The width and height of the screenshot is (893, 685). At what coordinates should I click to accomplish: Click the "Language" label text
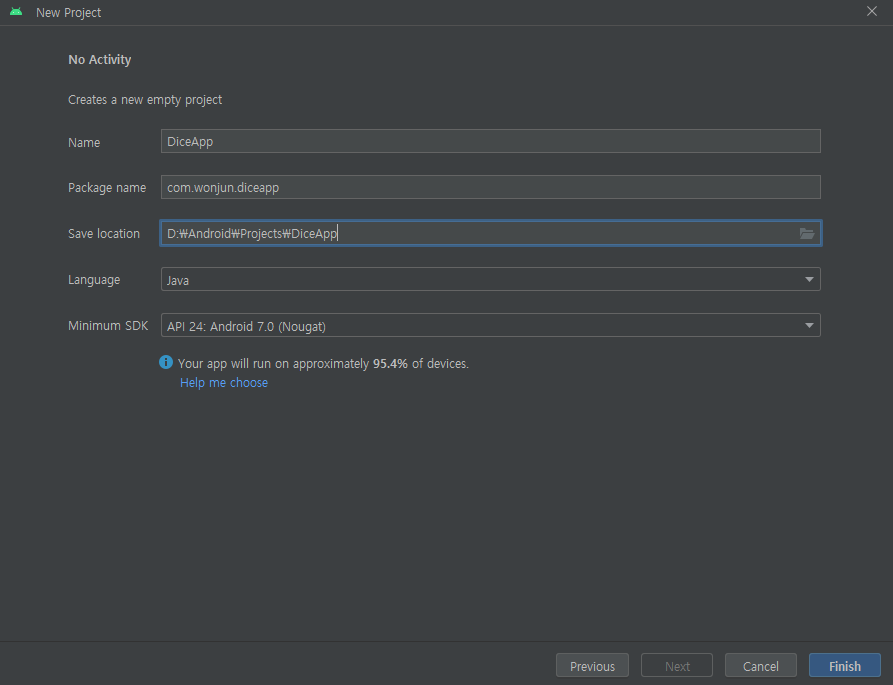(94, 280)
